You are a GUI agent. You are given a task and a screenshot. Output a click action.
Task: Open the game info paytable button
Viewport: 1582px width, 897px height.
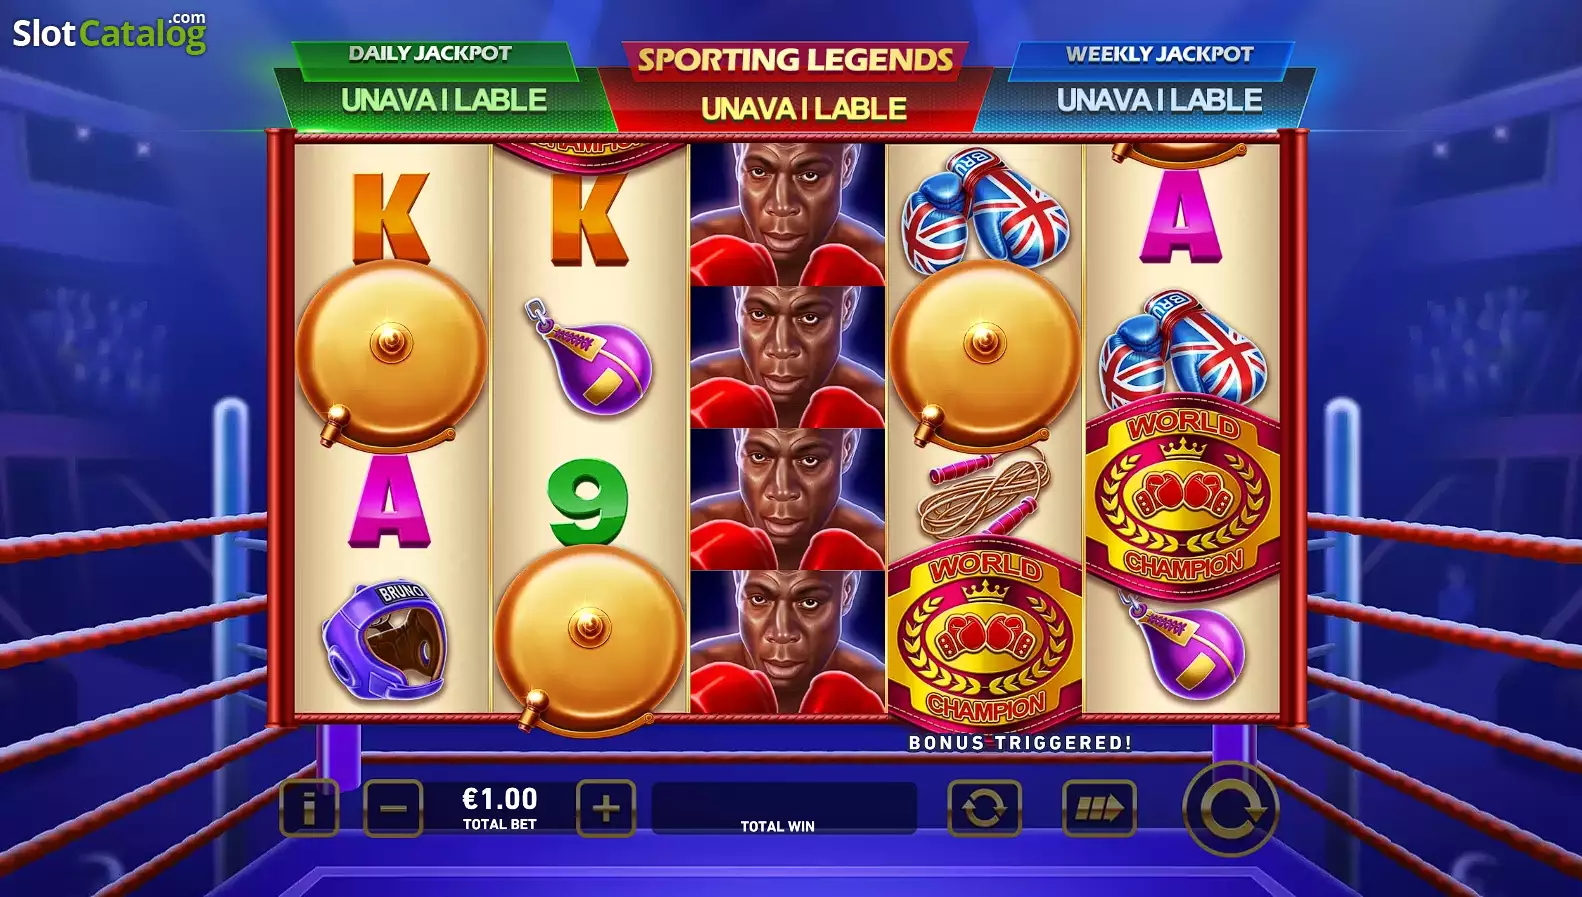(x=309, y=808)
